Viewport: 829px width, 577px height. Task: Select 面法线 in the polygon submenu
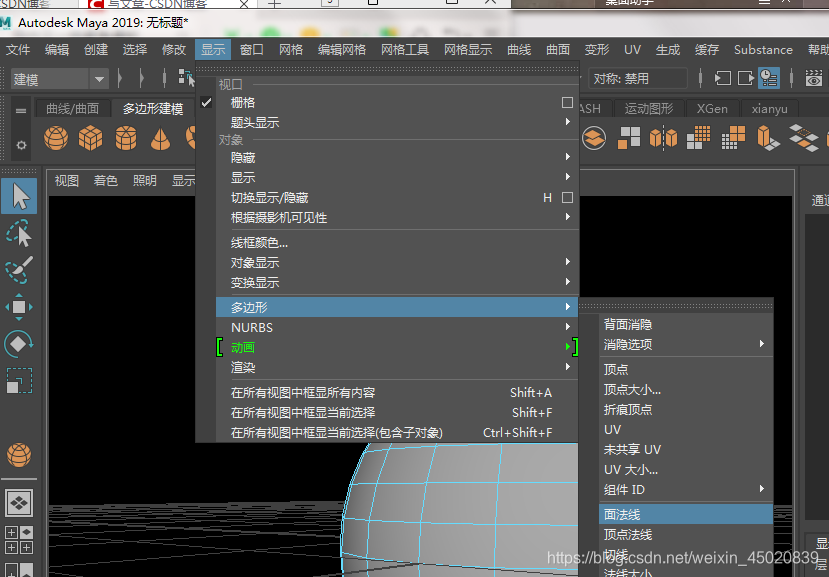tap(686, 514)
